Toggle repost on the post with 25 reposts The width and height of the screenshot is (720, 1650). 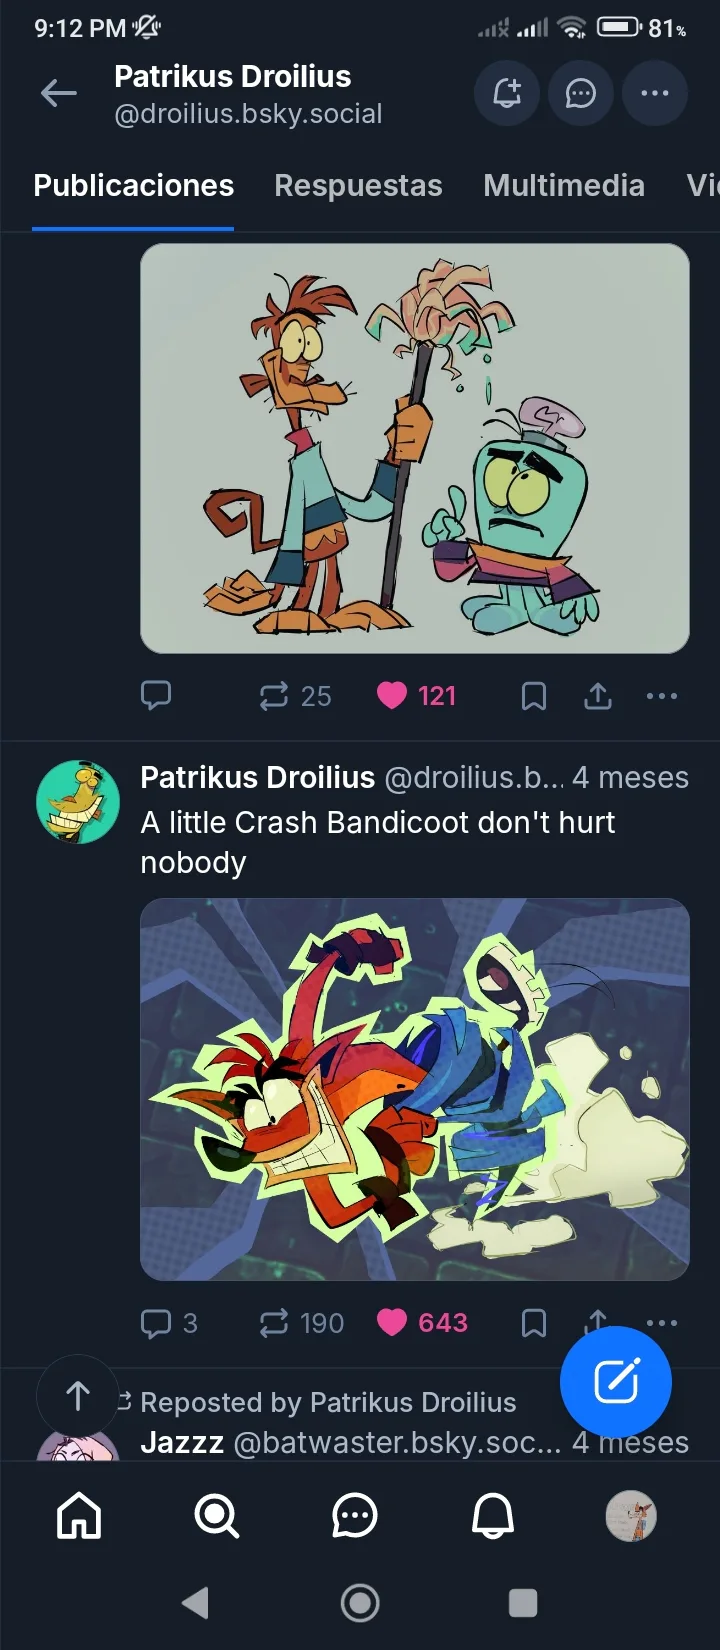(x=274, y=696)
